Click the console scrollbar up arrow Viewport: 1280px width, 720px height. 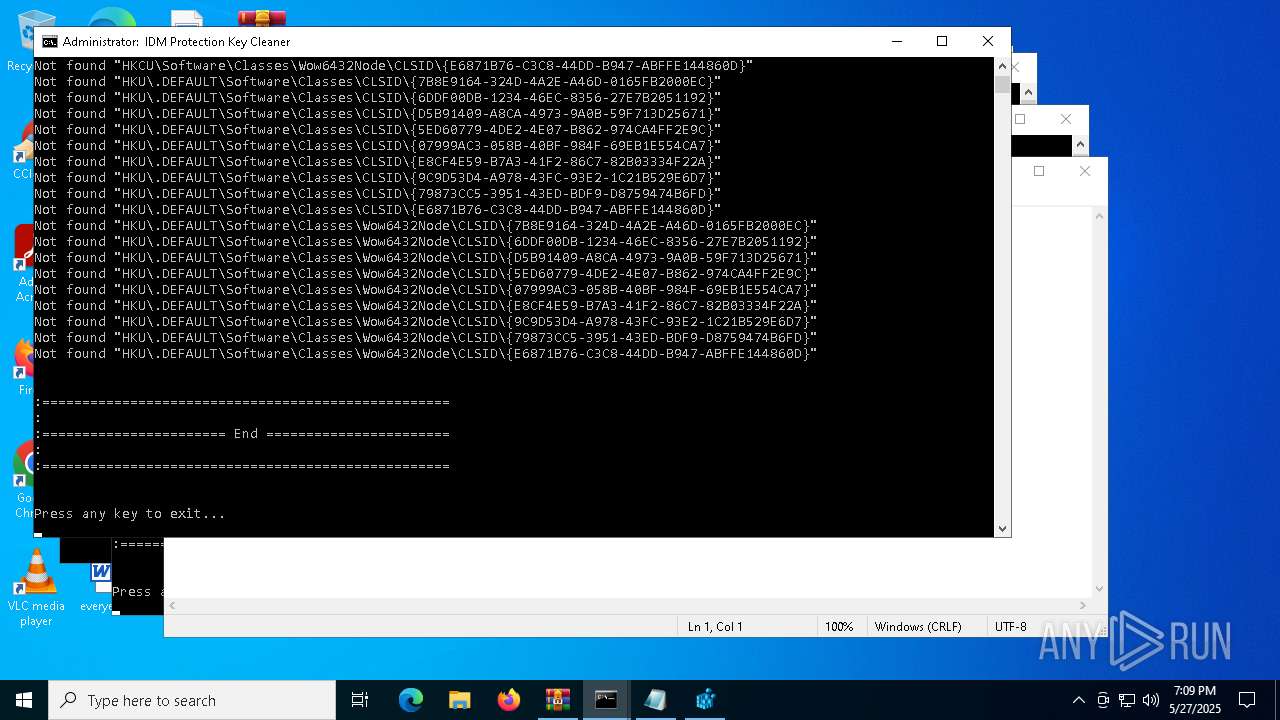click(1002, 66)
